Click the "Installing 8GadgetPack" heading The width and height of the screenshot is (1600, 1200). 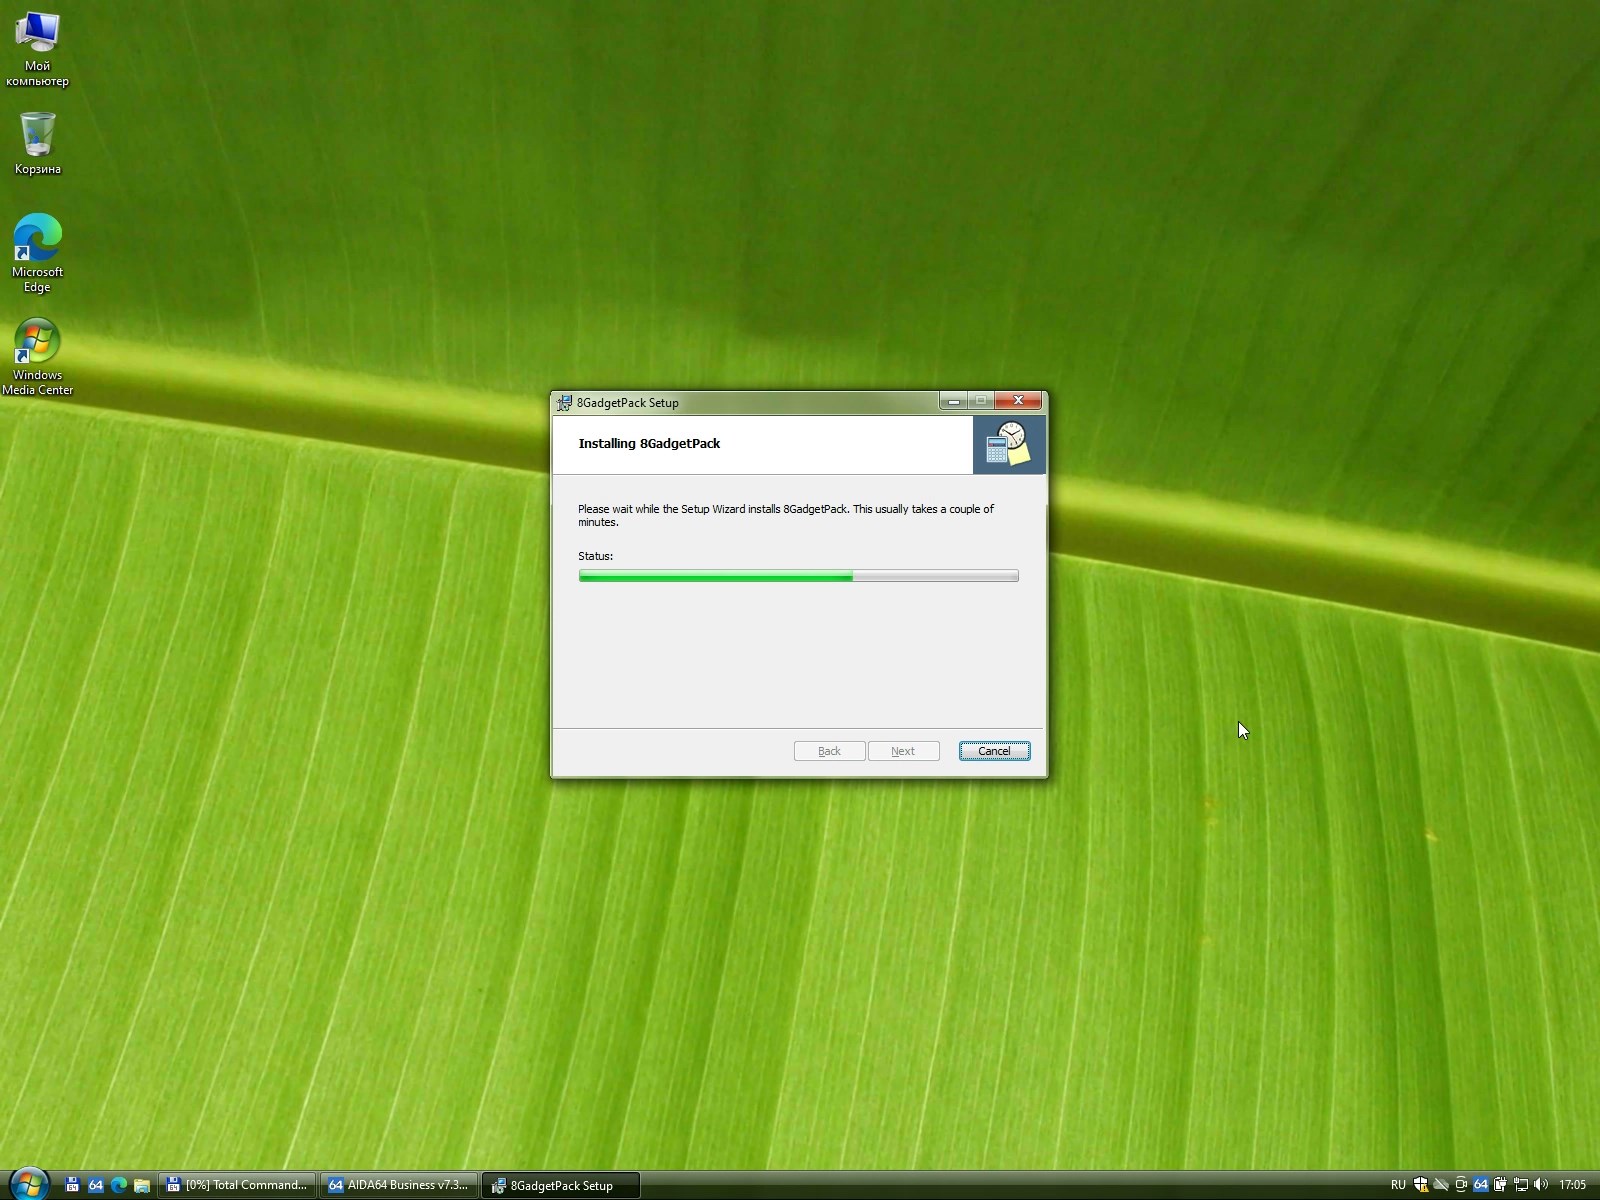[x=649, y=444]
